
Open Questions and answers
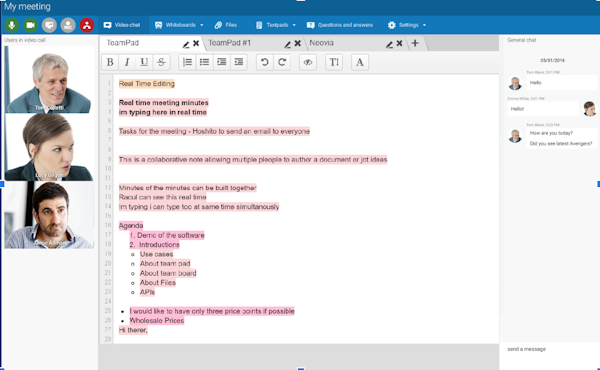[x=340, y=25]
